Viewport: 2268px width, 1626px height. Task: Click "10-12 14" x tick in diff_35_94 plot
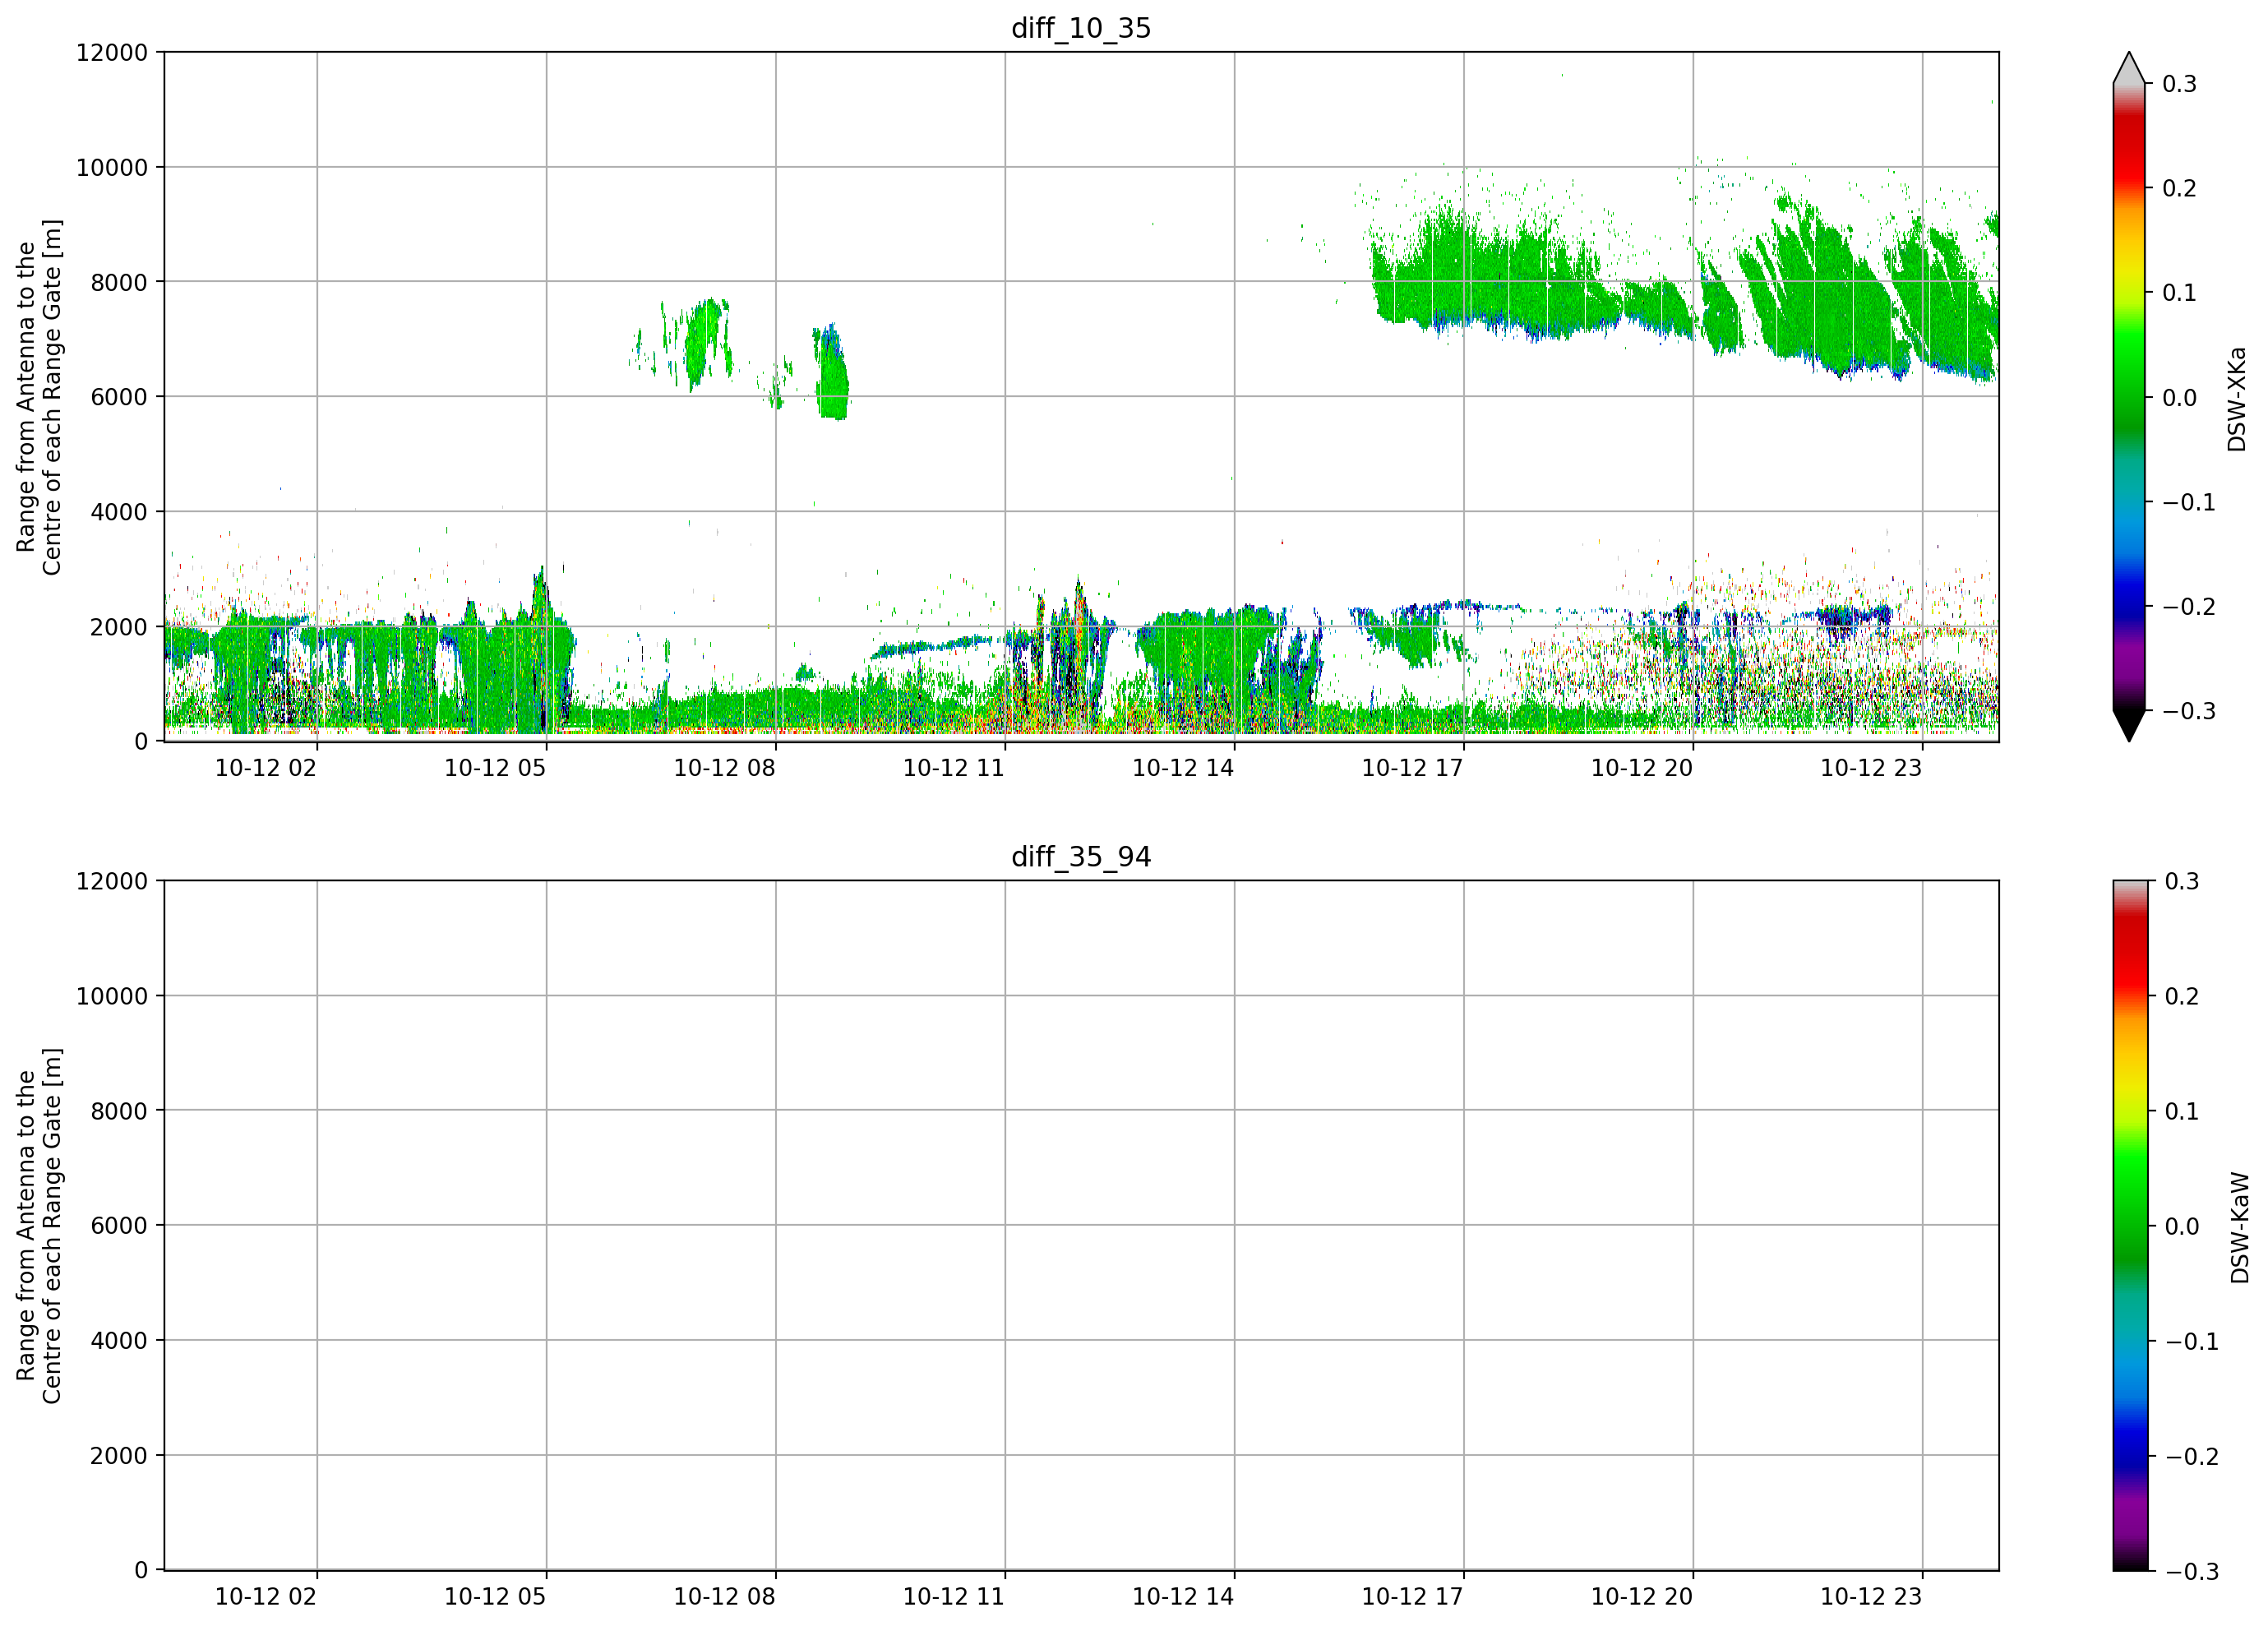point(1183,1597)
